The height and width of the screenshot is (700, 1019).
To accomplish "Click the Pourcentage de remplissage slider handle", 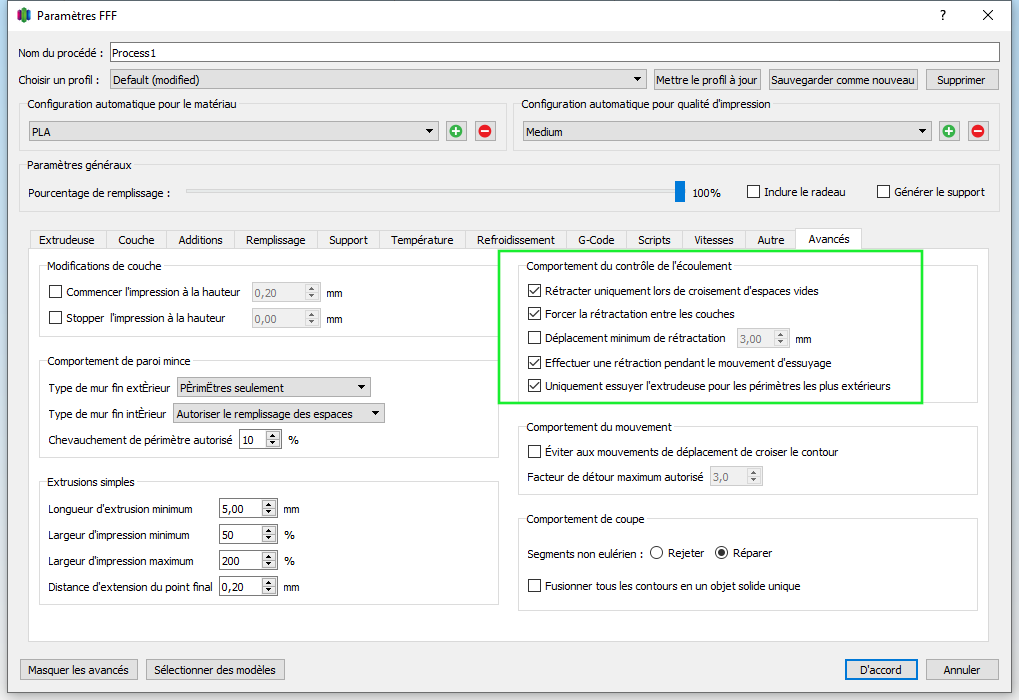I will (x=680, y=192).
